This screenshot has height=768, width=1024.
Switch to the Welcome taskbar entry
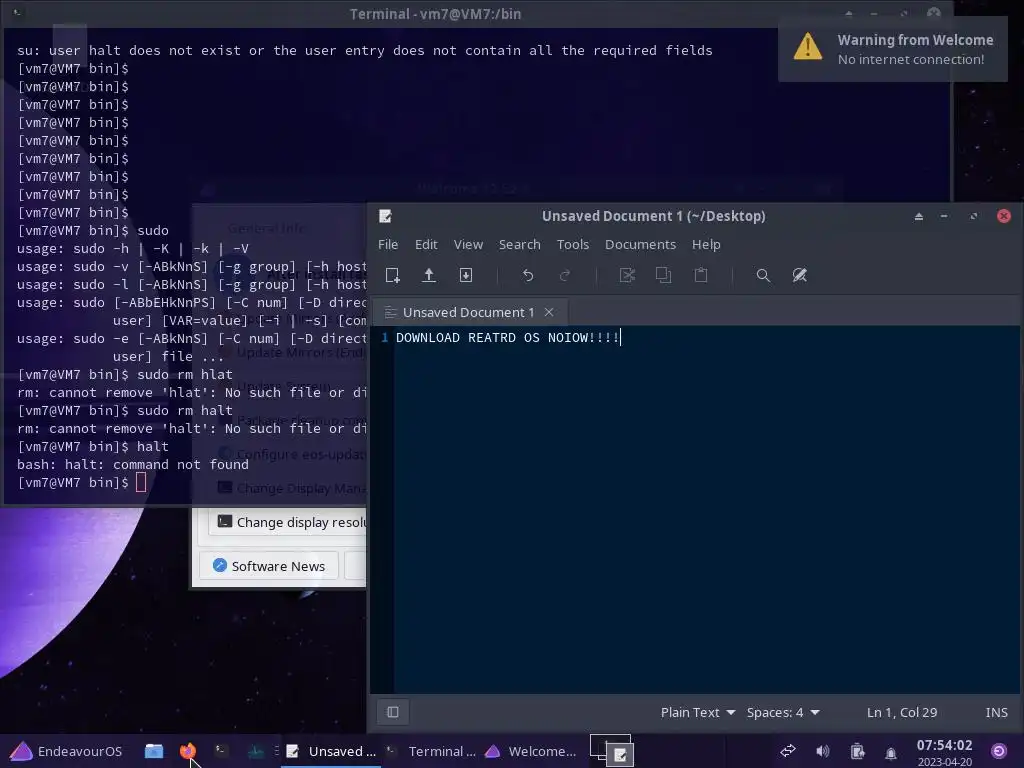tap(530, 751)
